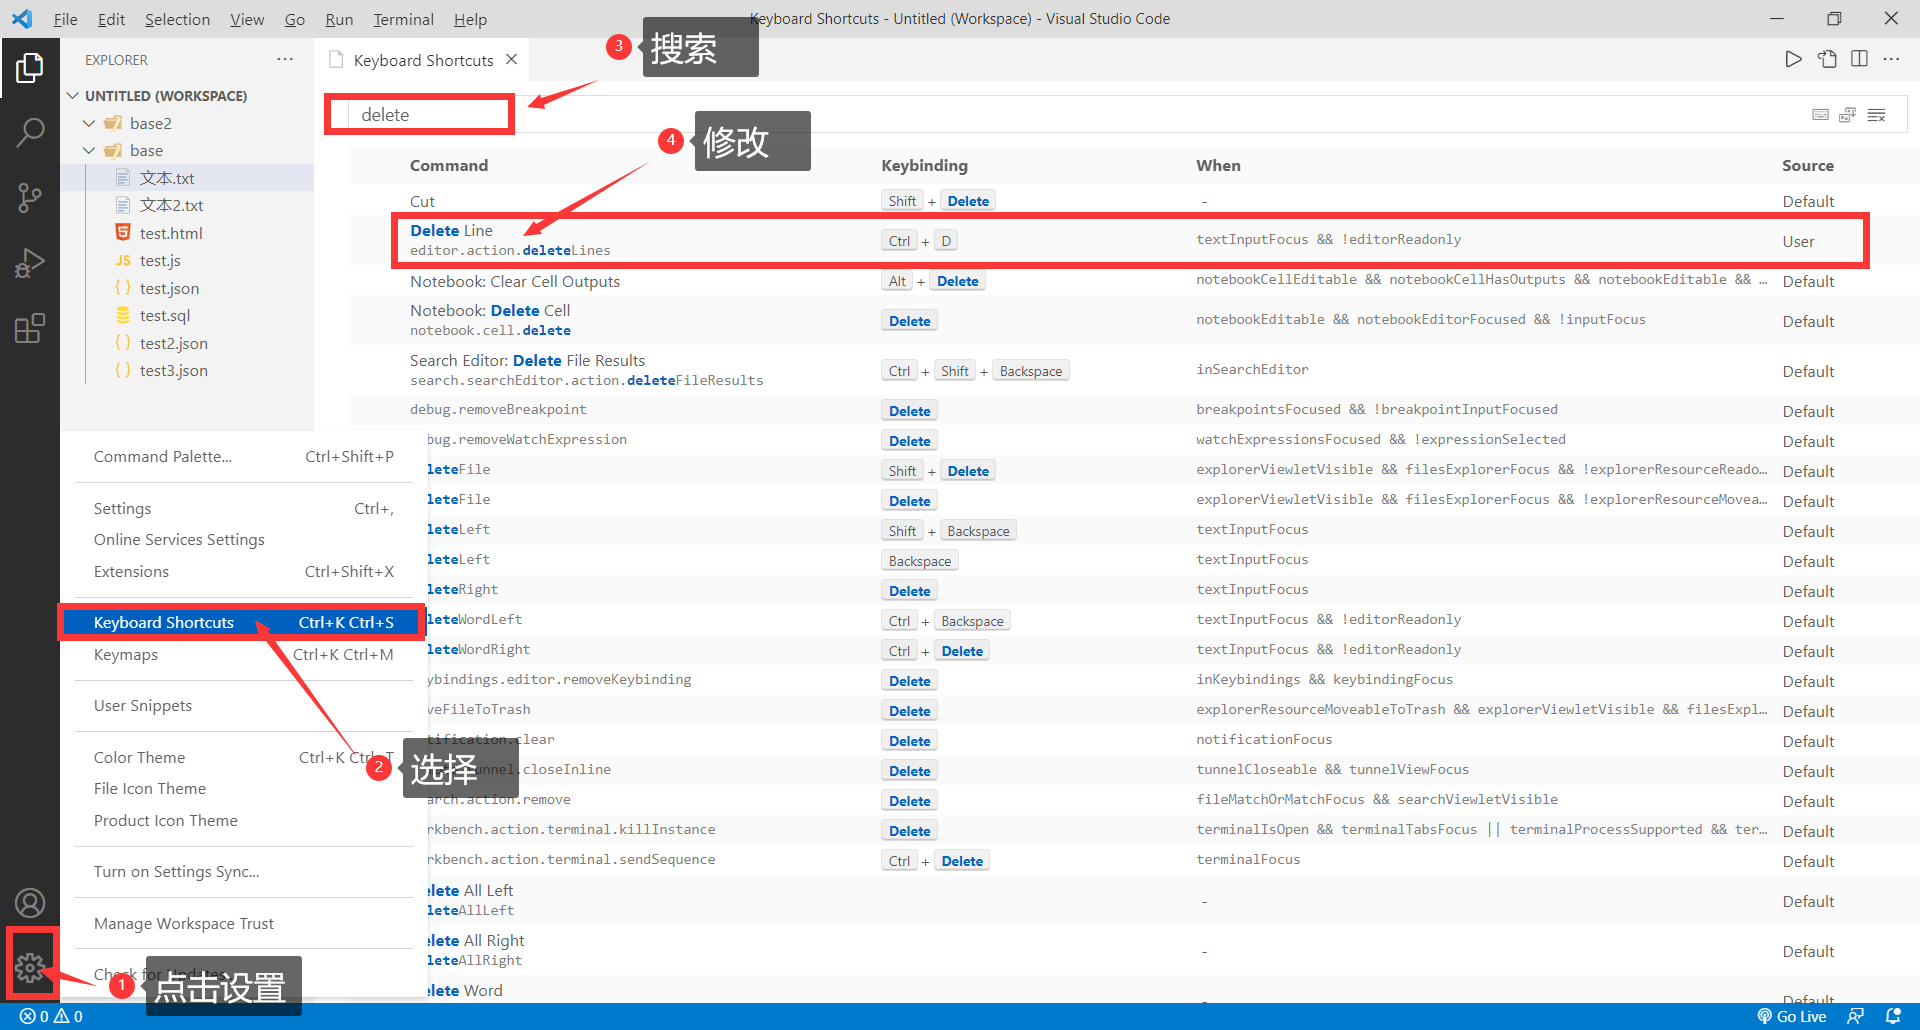Open Keyboard Shortcuts JSON file icon
The image size is (1920, 1030).
click(x=1827, y=59)
